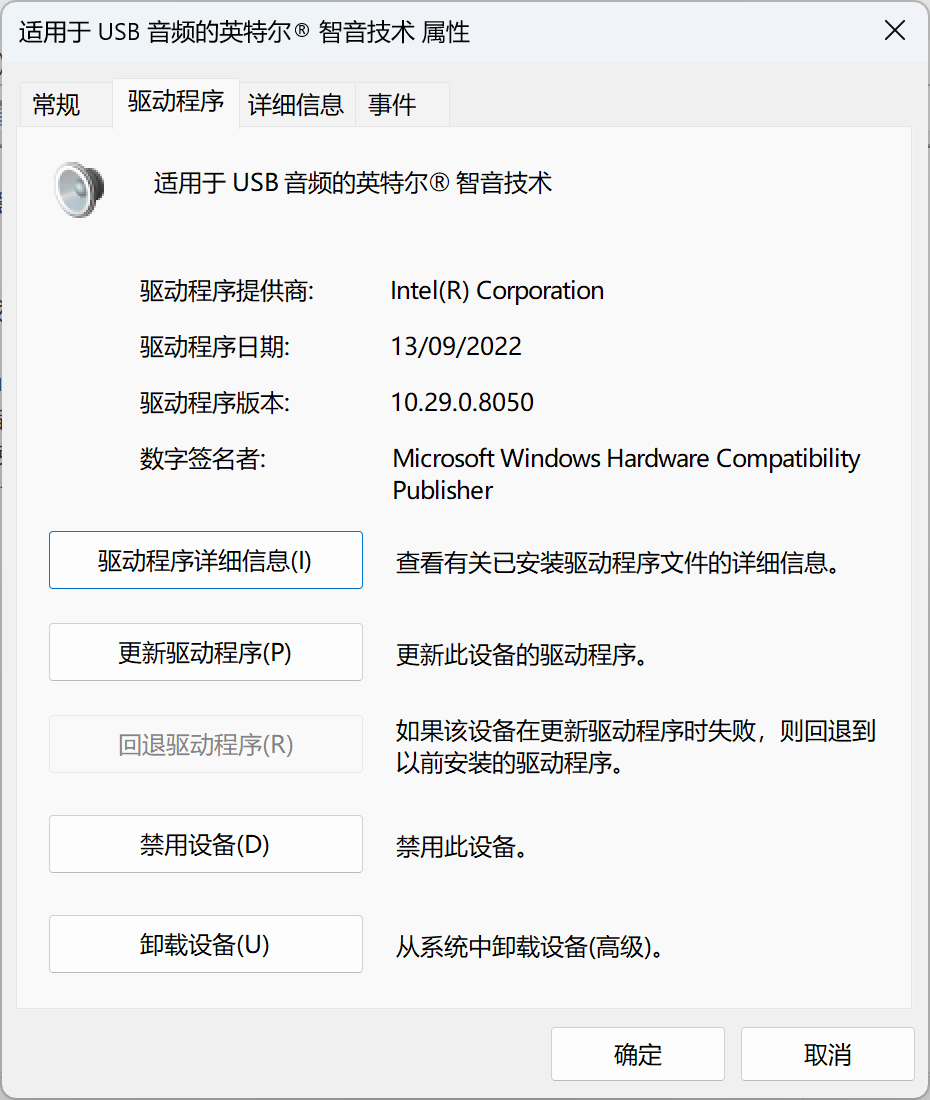Click the 从系统中卸载设备(高级) description text
The image size is (930, 1100).
point(530,946)
